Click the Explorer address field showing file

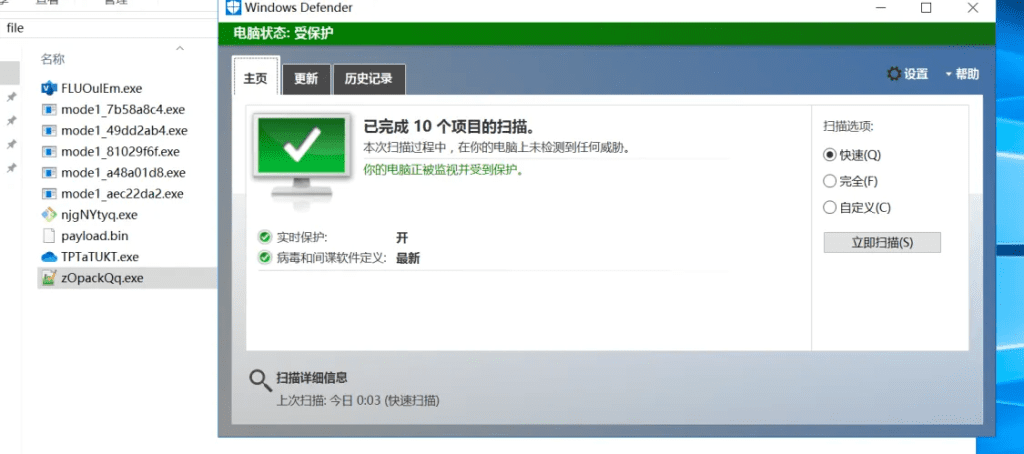[109, 27]
